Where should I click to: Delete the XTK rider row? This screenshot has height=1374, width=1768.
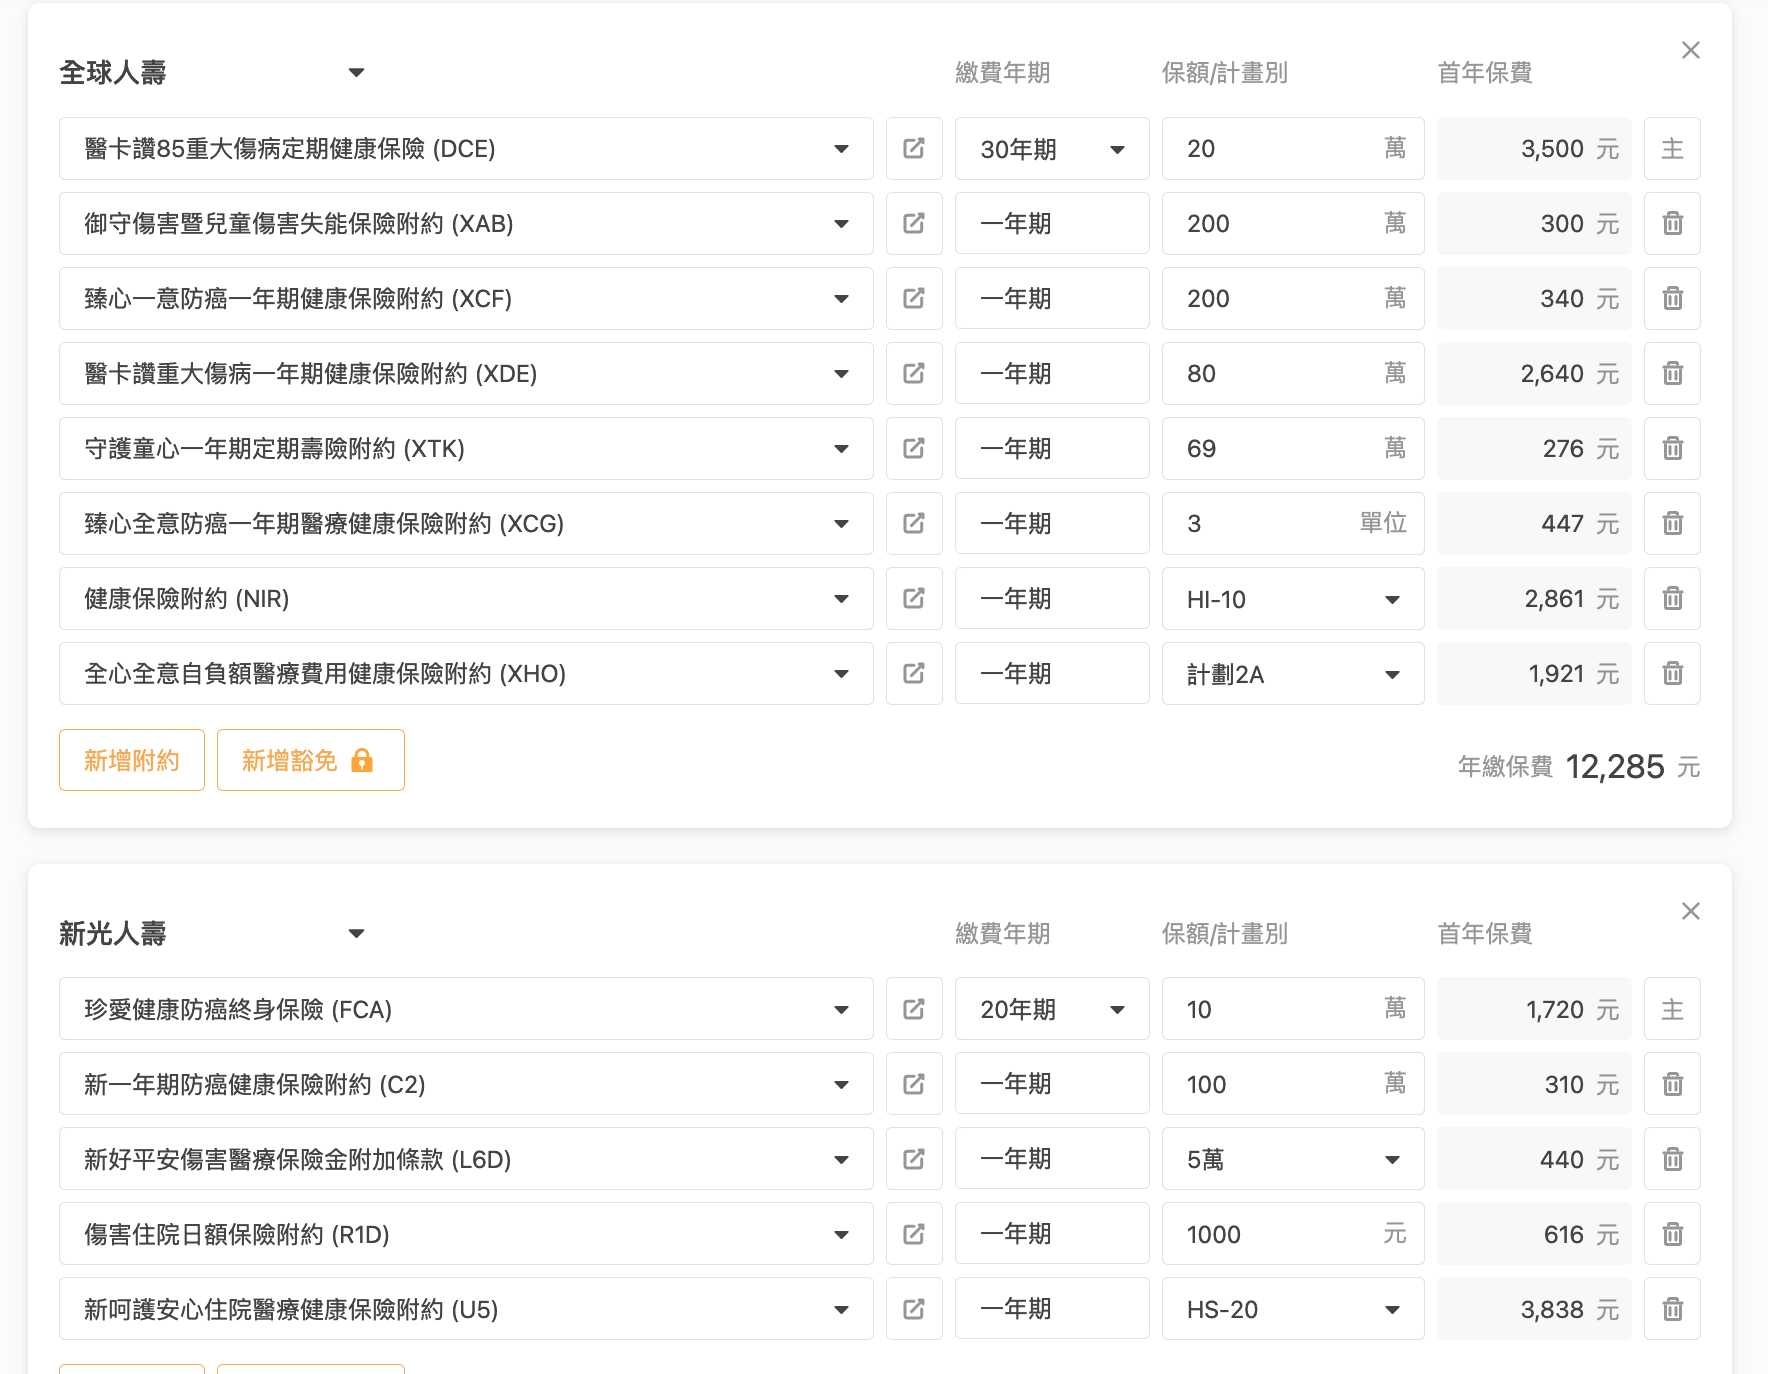pyautogui.click(x=1673, y=449)
